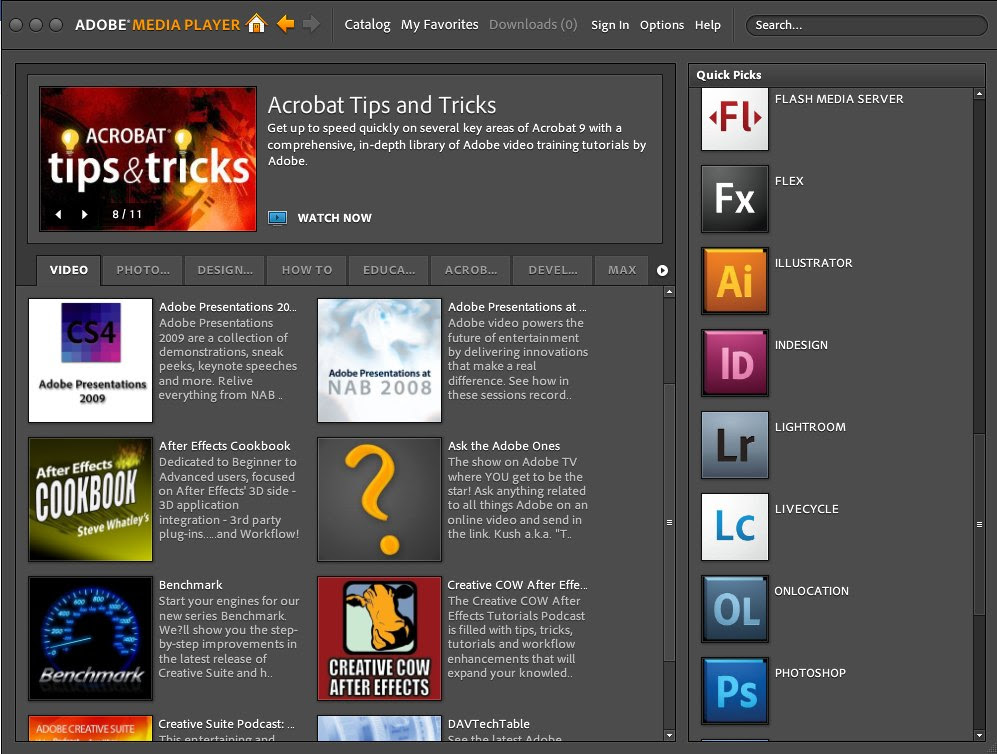Click the WATCH NOW link

coord(334,218)
